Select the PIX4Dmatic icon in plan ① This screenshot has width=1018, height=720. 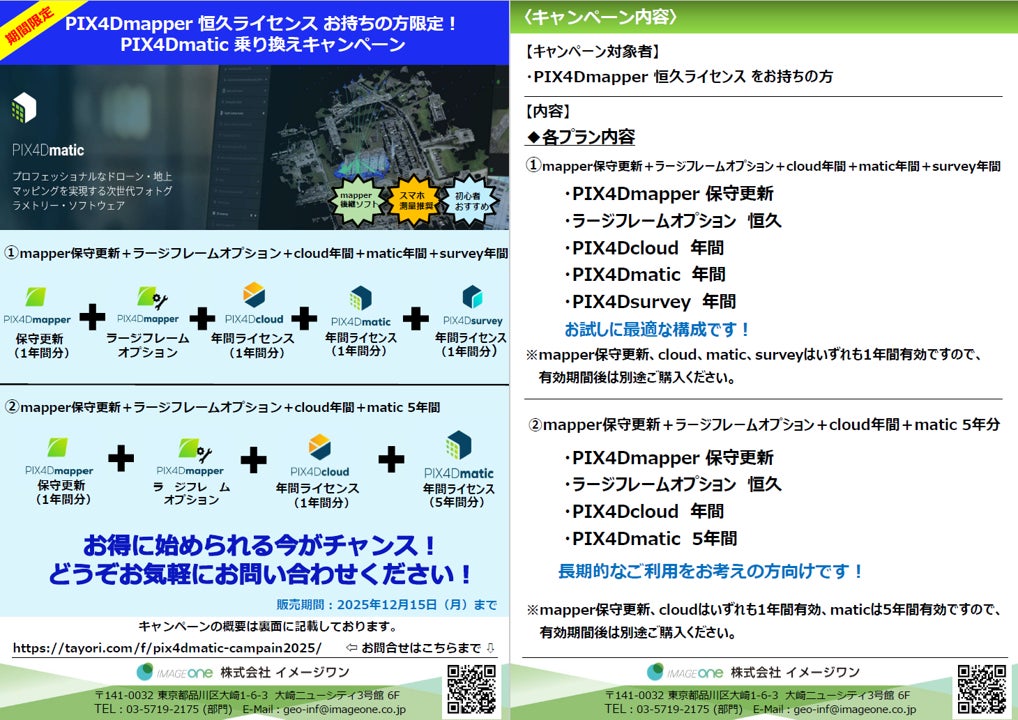click(x=361, y=298)
